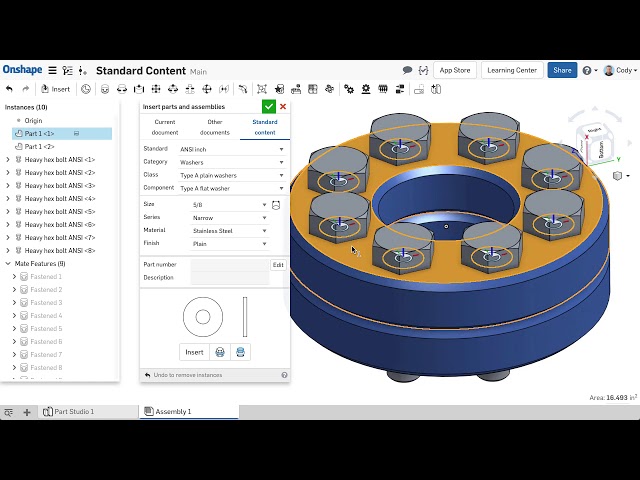Open the versions and history graph icon
This screenshot has height=480, width=640.
point(68,70)
